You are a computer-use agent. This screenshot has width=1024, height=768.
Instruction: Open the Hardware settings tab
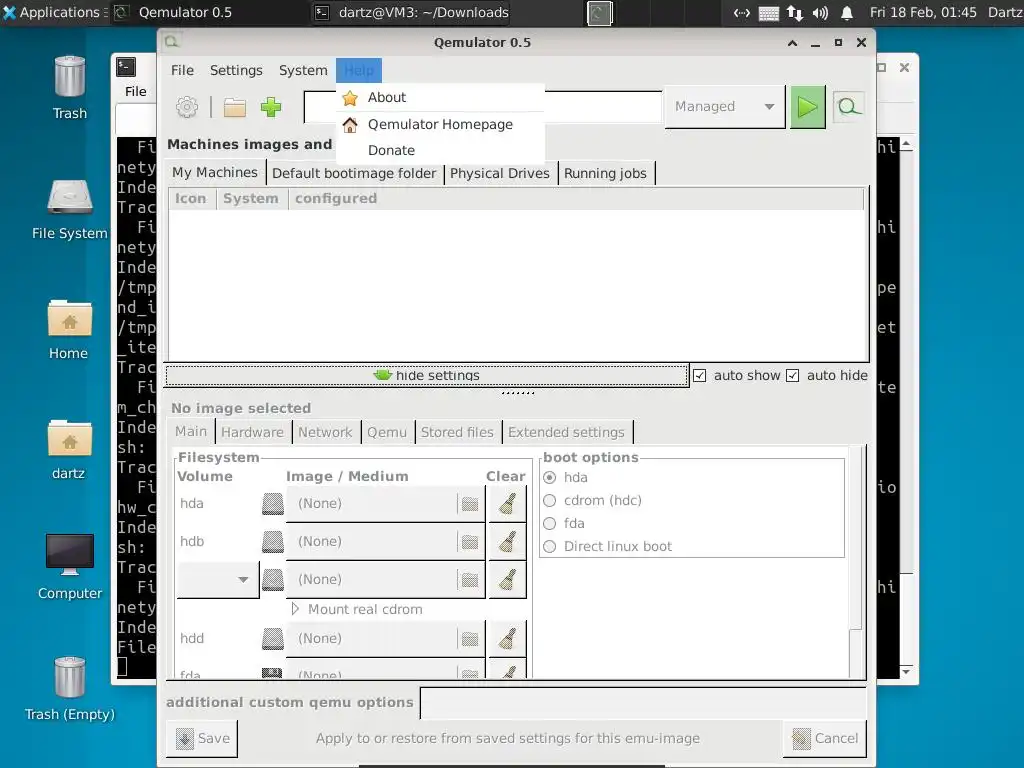click(x=252, y=432)
